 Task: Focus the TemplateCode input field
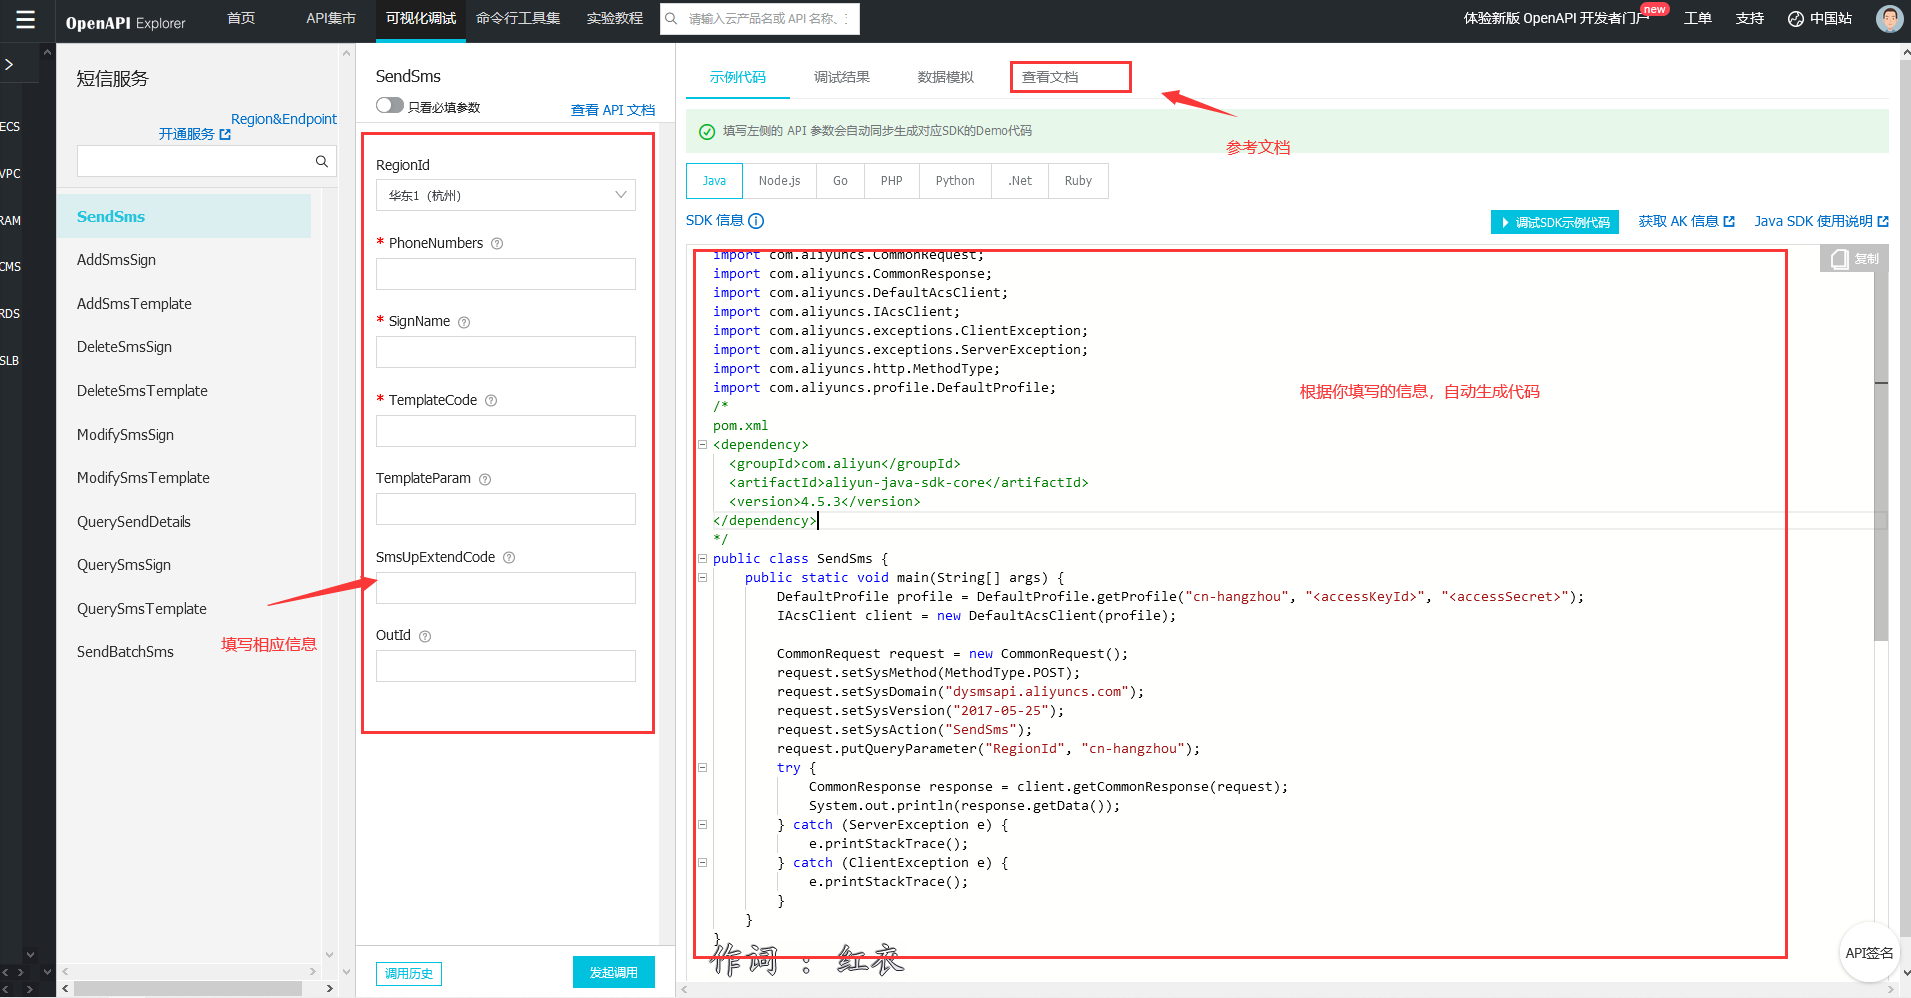[506, 431]
